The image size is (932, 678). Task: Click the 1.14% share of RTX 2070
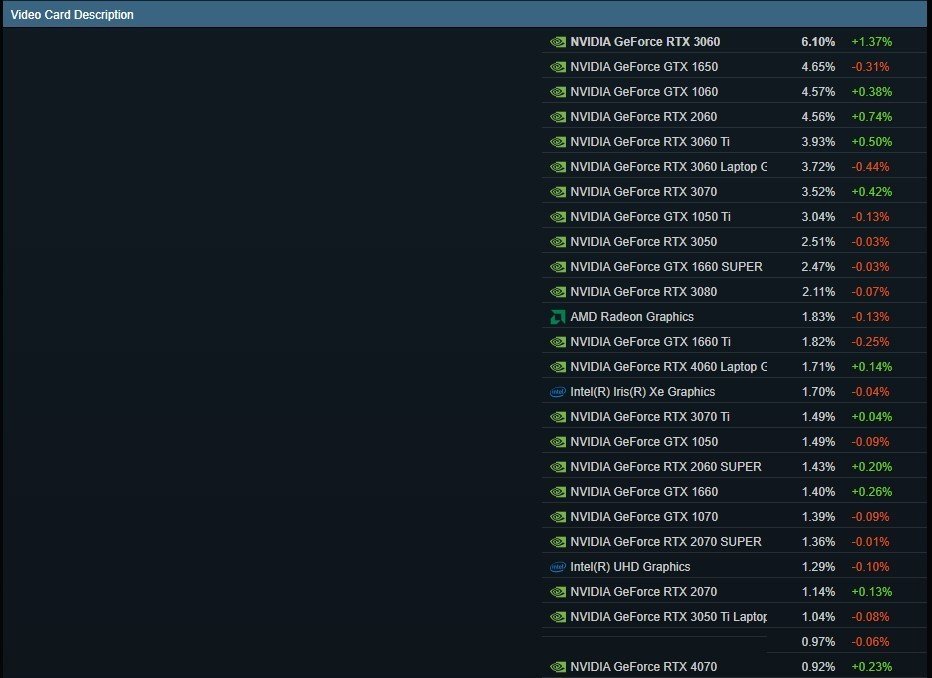(x=818, y=592)
